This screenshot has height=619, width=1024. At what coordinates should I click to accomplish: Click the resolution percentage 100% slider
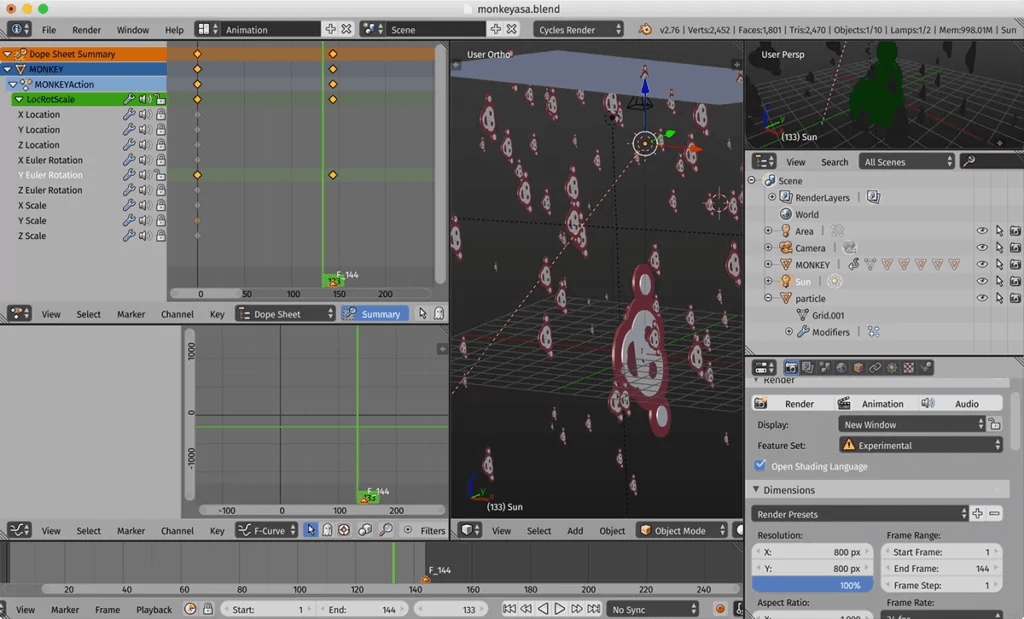812,585
